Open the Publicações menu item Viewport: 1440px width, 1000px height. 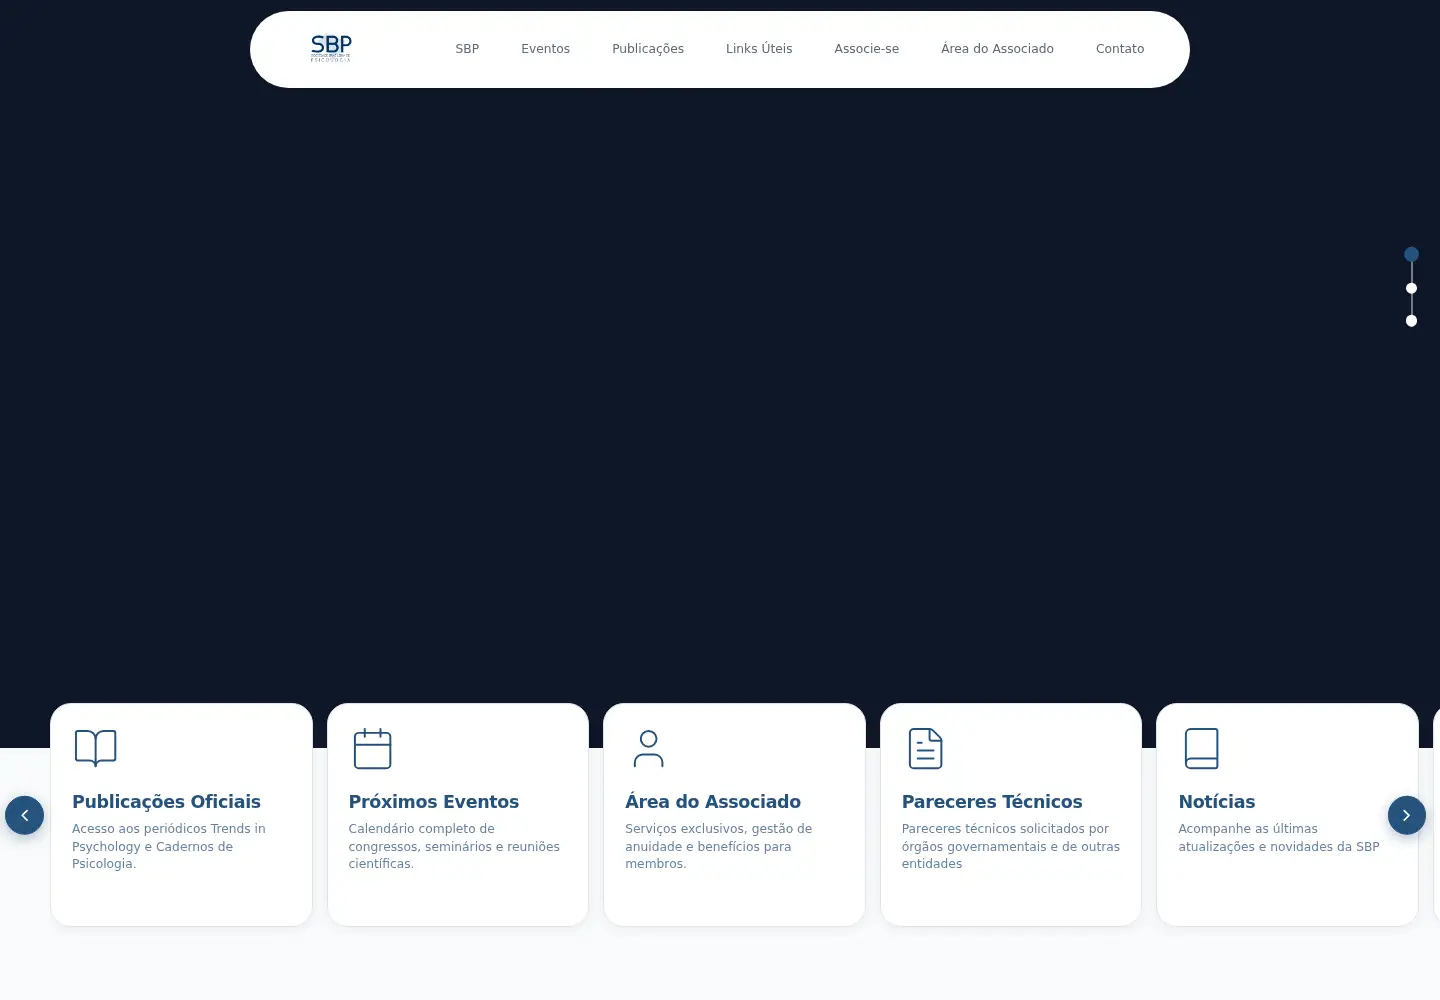(x=648, y=49)
